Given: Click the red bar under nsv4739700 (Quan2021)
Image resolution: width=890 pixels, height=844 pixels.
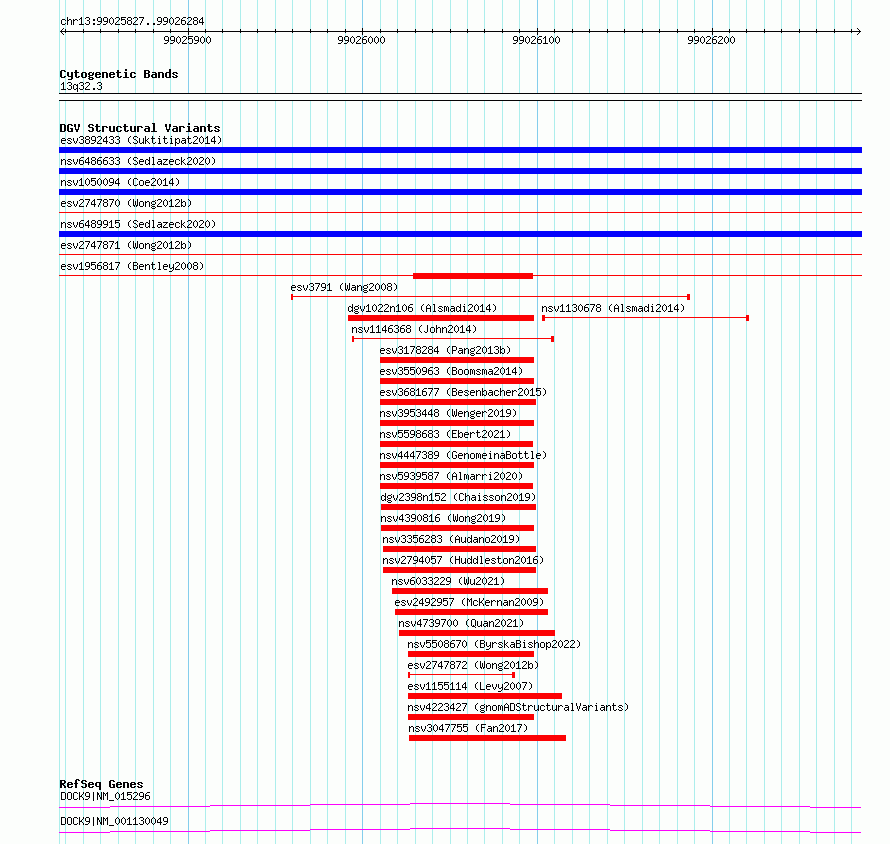Looking at the screenshot, I should 477,633.
